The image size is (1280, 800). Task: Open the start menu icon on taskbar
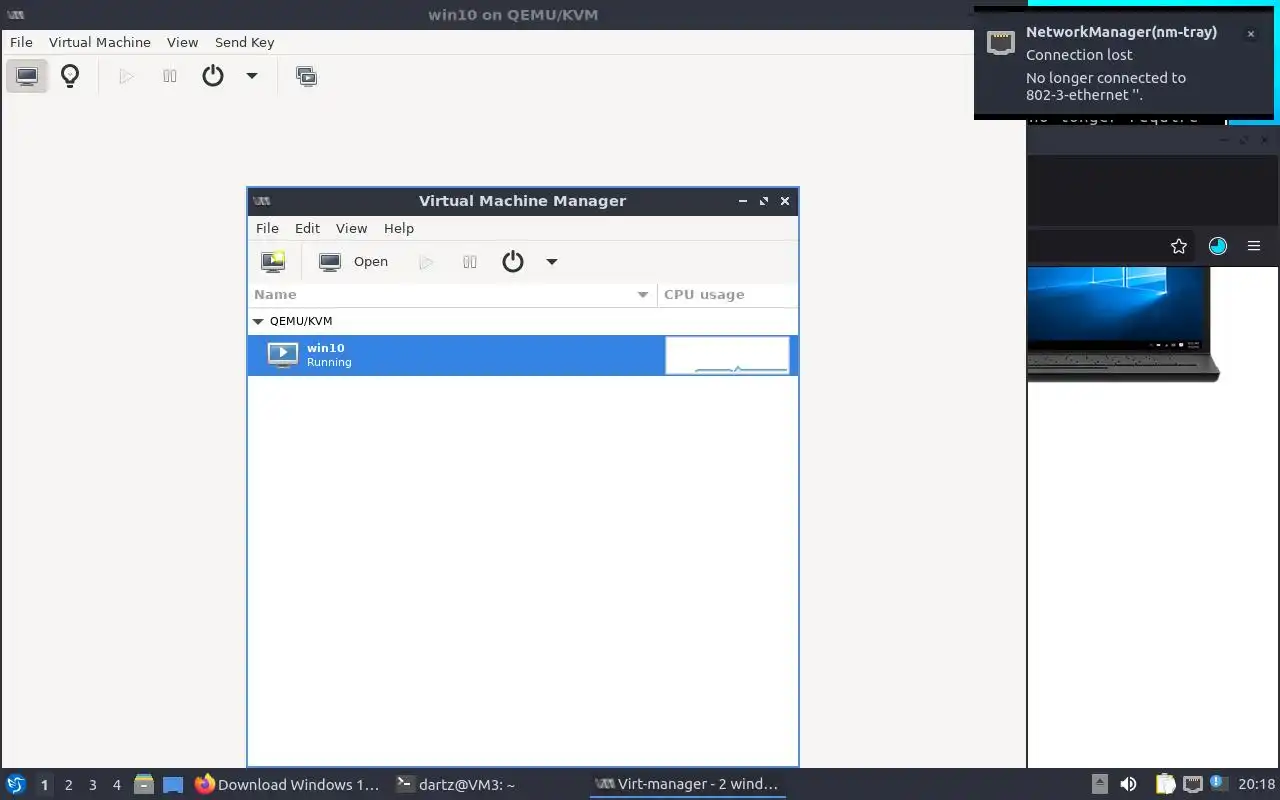pos(16,785)
